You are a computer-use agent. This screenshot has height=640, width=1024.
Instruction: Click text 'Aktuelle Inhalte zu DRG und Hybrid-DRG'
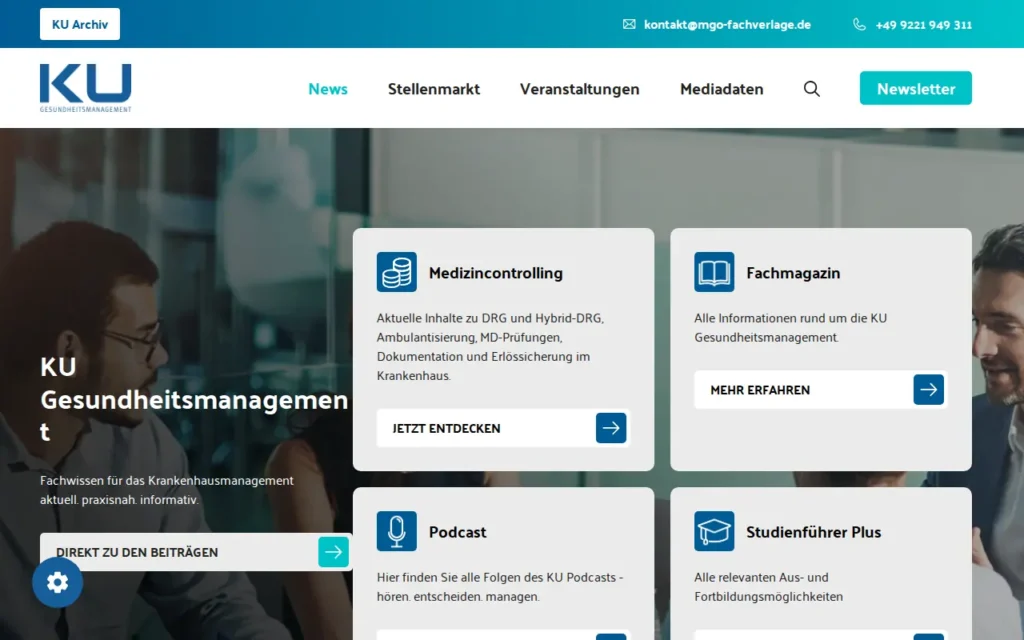click(x=490, y=318)
